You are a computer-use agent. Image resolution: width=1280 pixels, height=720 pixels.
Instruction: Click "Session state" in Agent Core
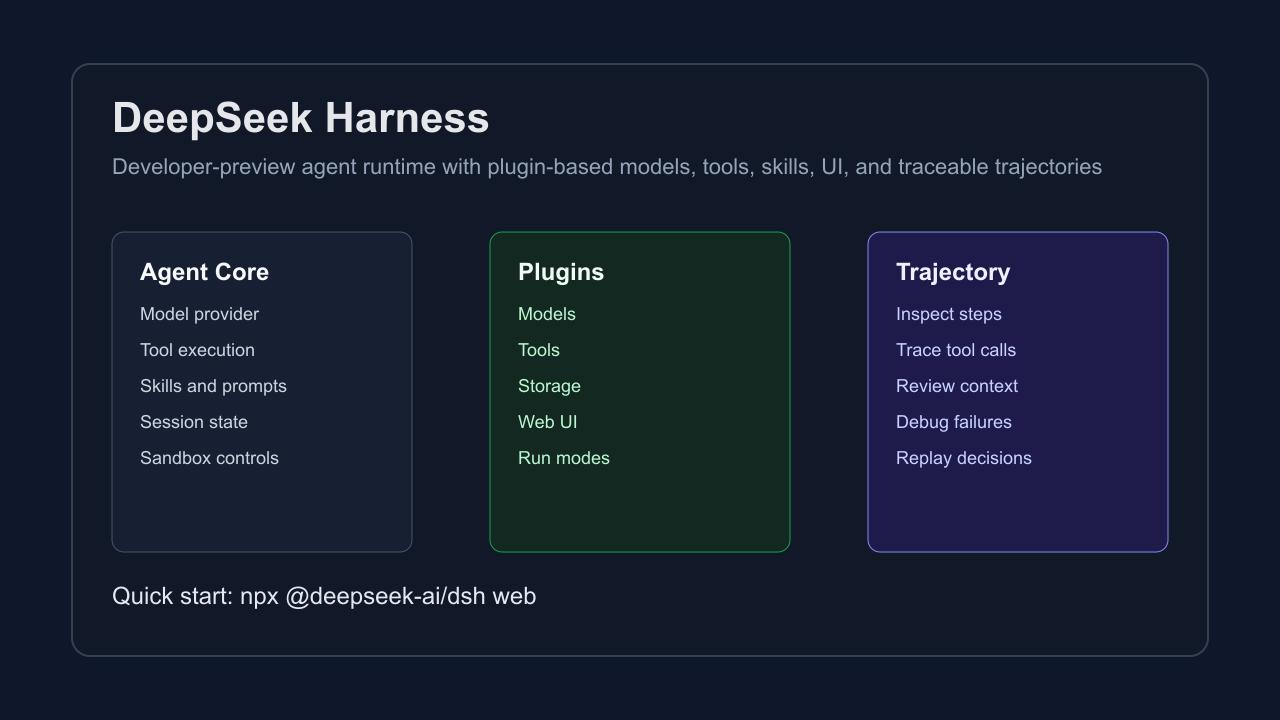pyautogui.click(x=194, y=422)
